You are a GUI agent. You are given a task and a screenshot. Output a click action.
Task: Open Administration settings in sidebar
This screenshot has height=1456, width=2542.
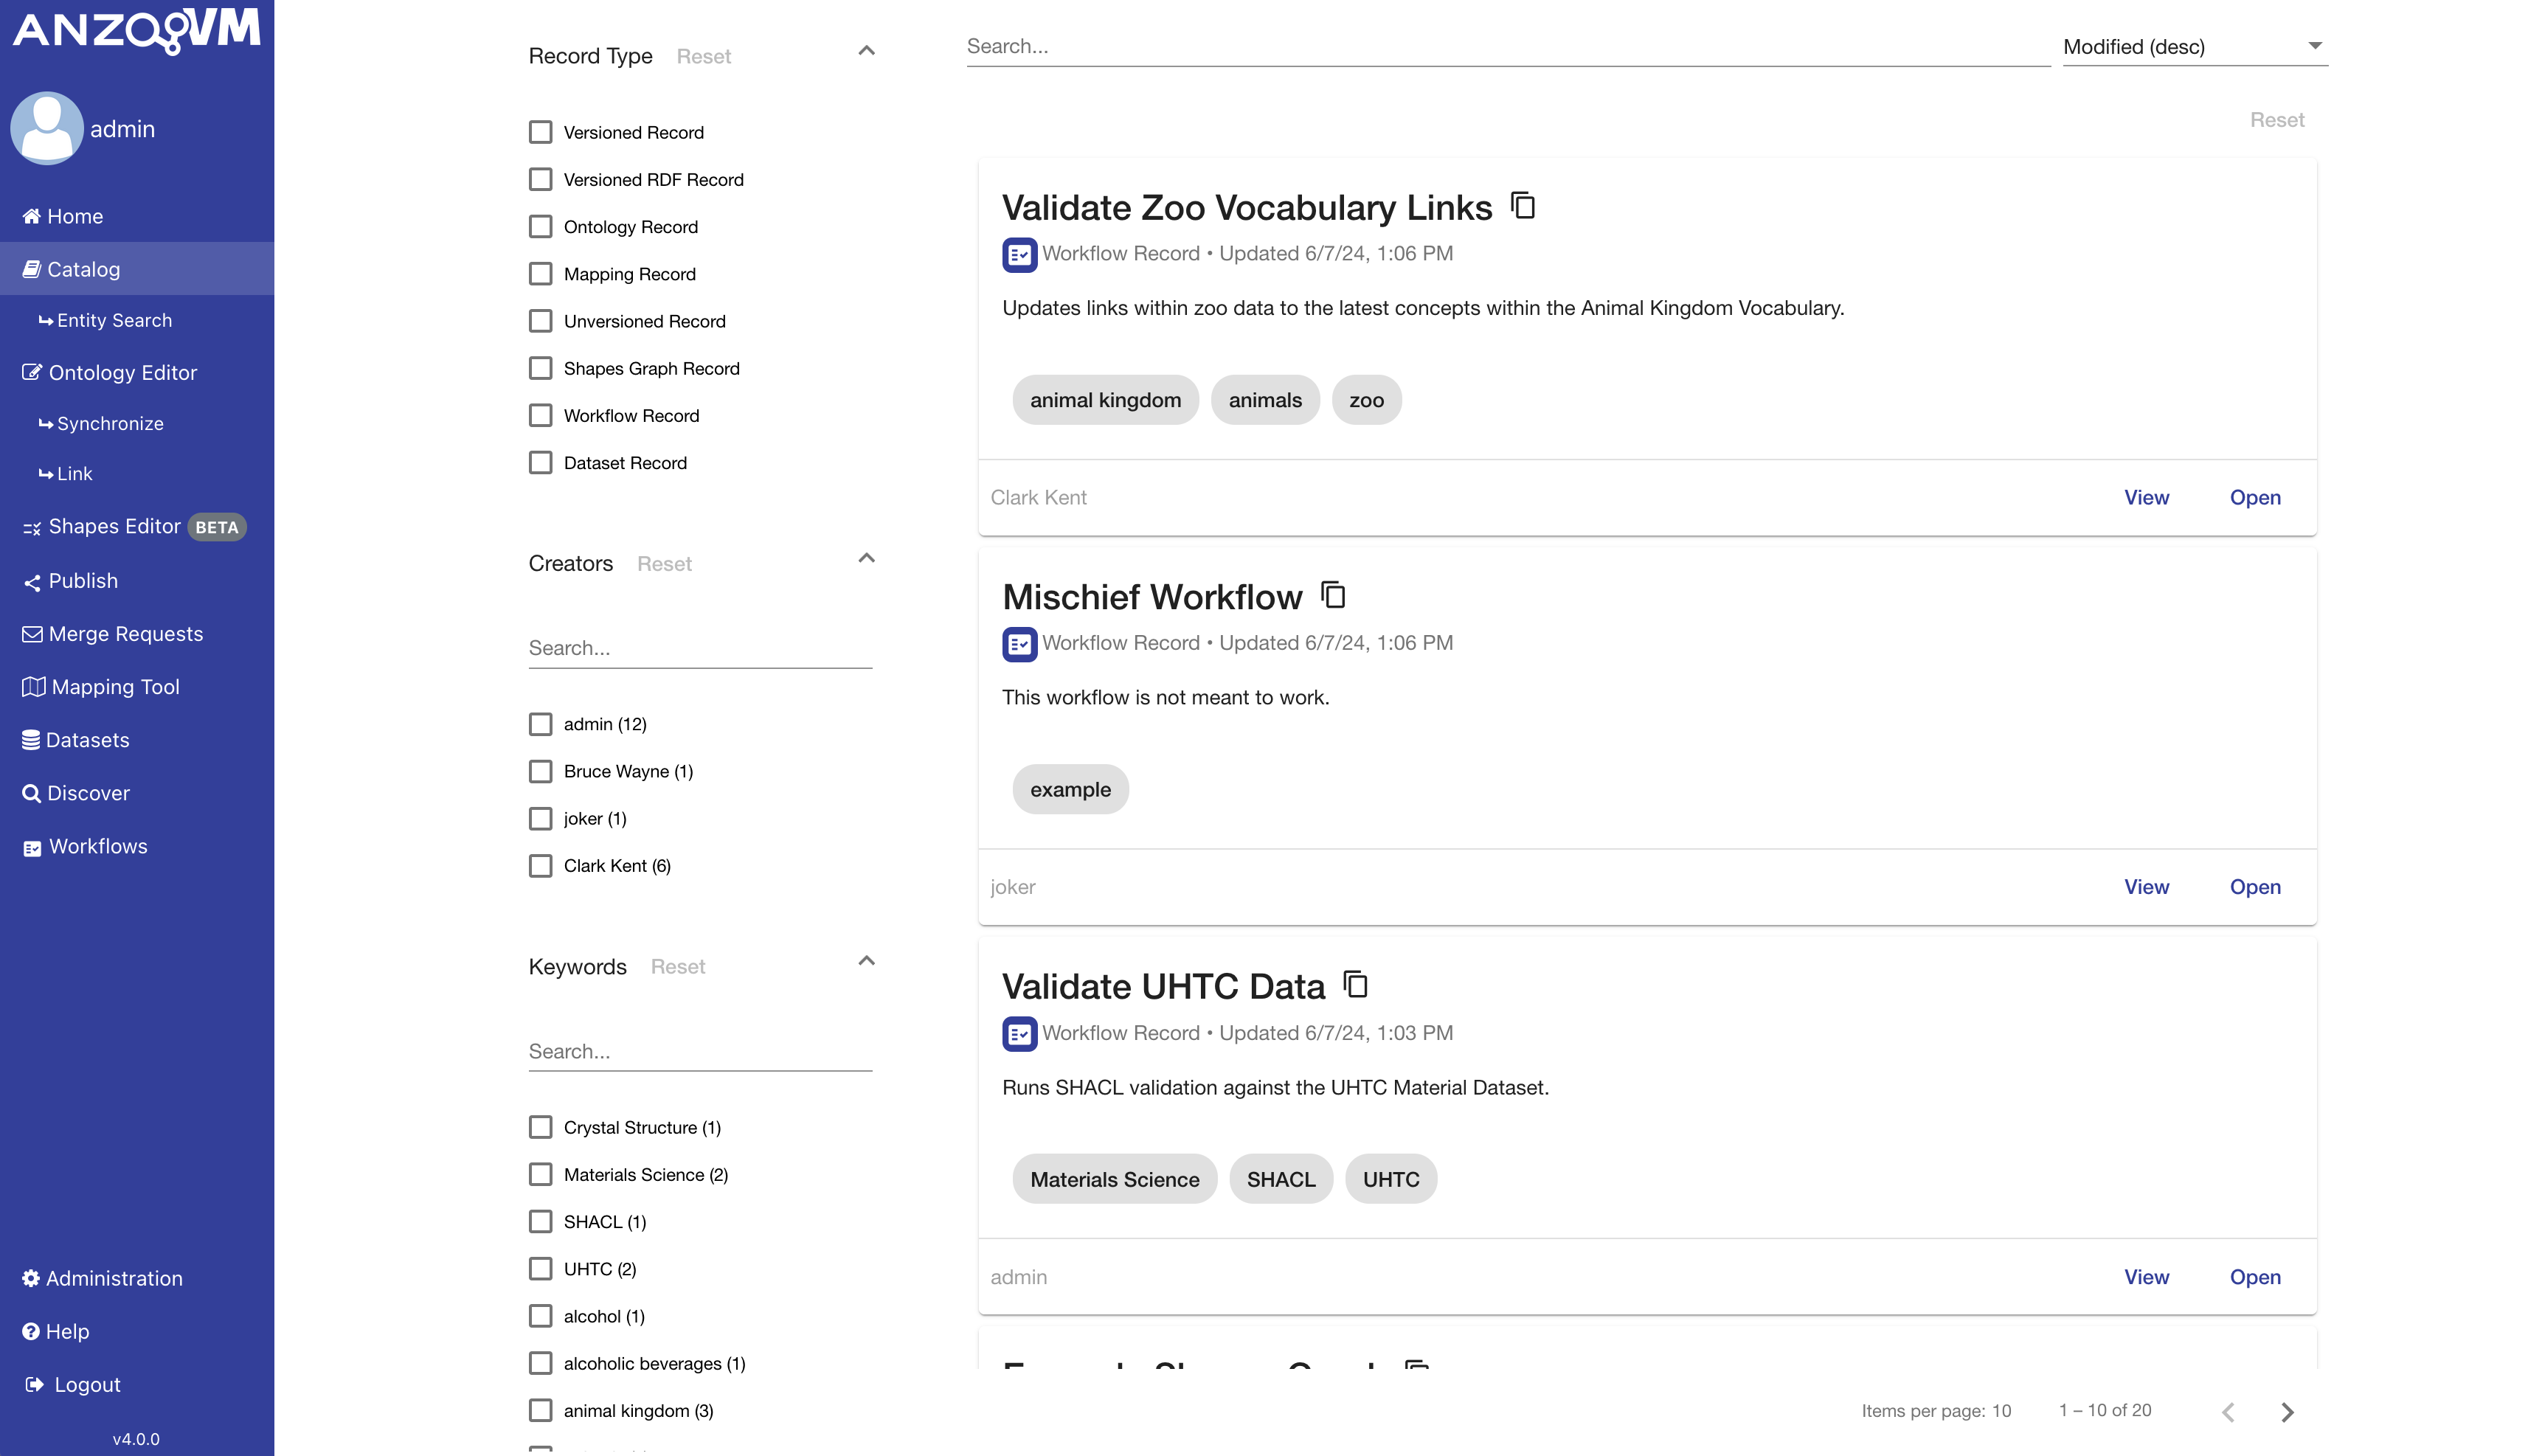[x=113, y=1278]
